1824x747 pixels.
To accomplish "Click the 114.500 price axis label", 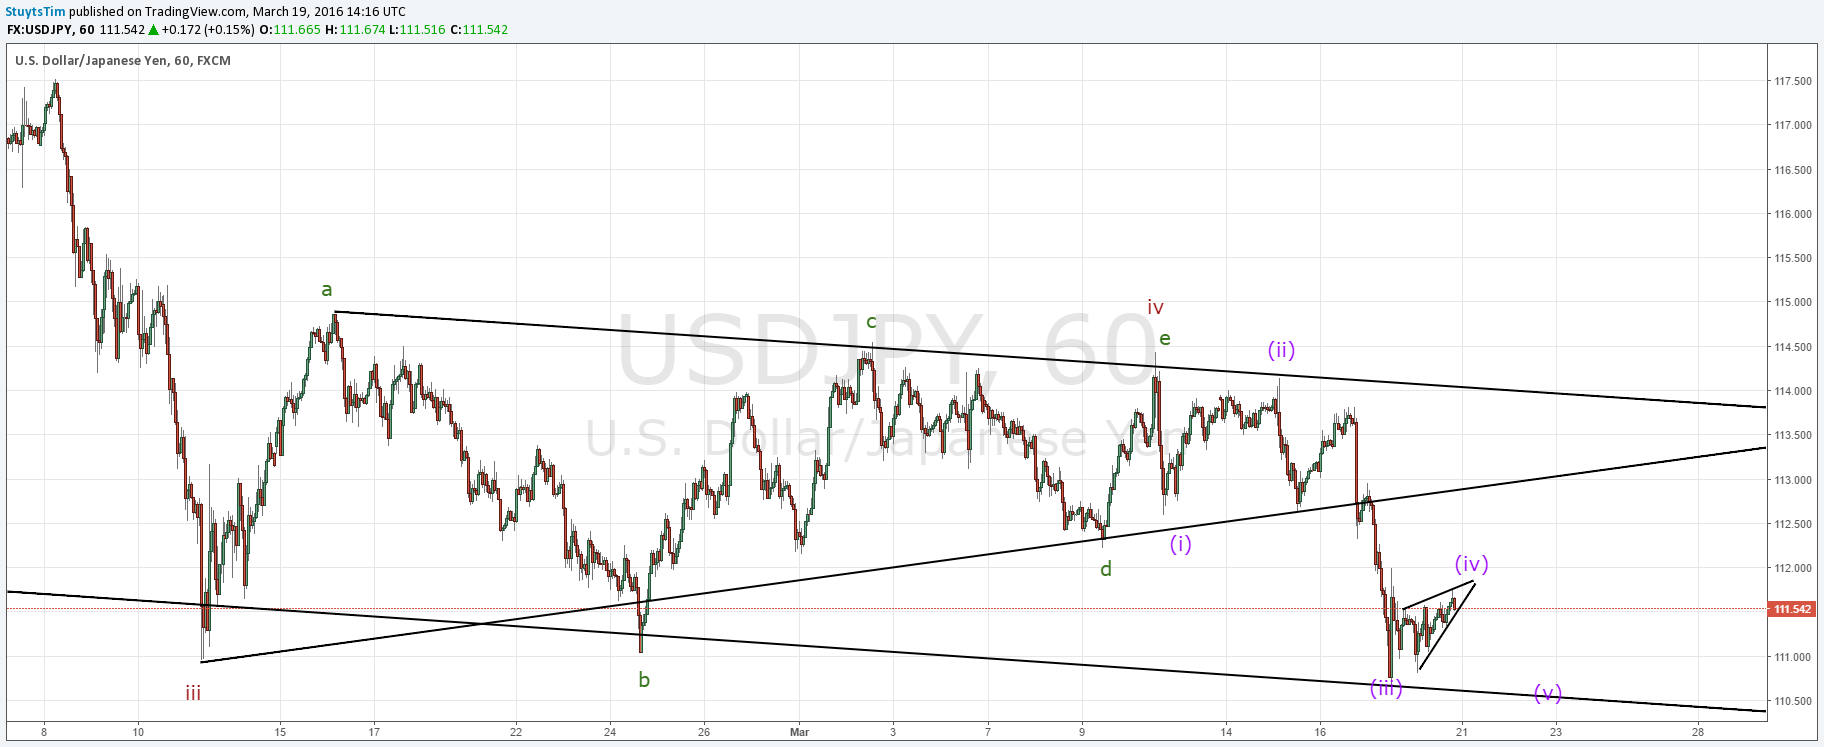I will (x=1793, y=347).
